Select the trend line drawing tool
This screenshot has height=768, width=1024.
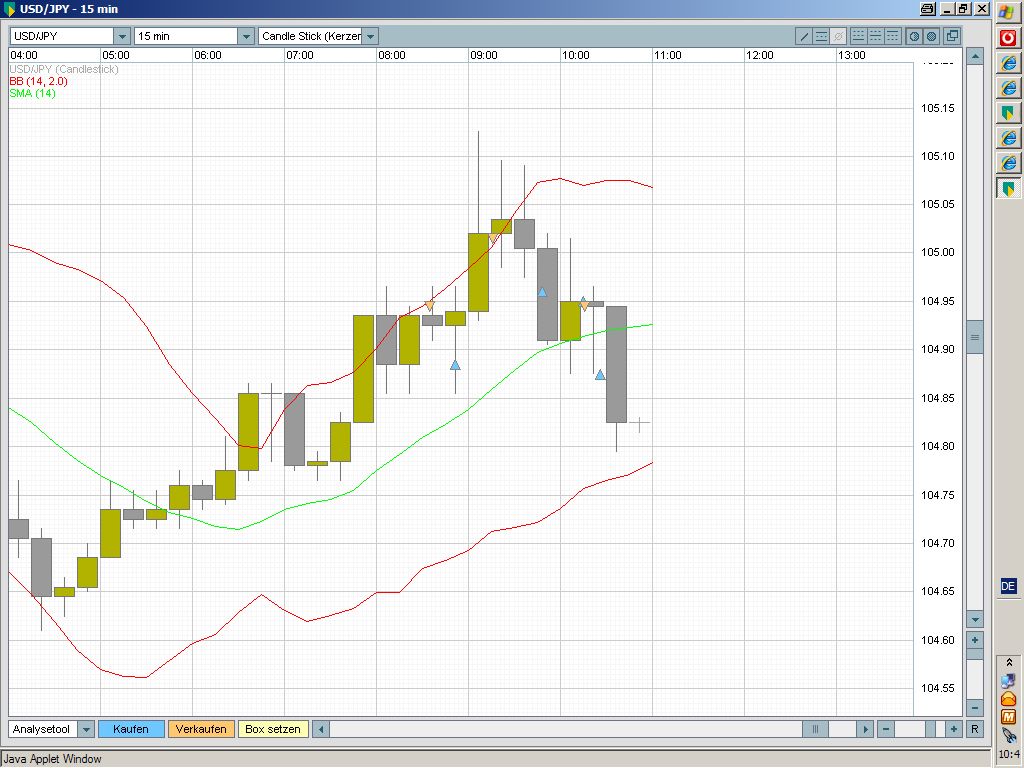coord(803,36)
